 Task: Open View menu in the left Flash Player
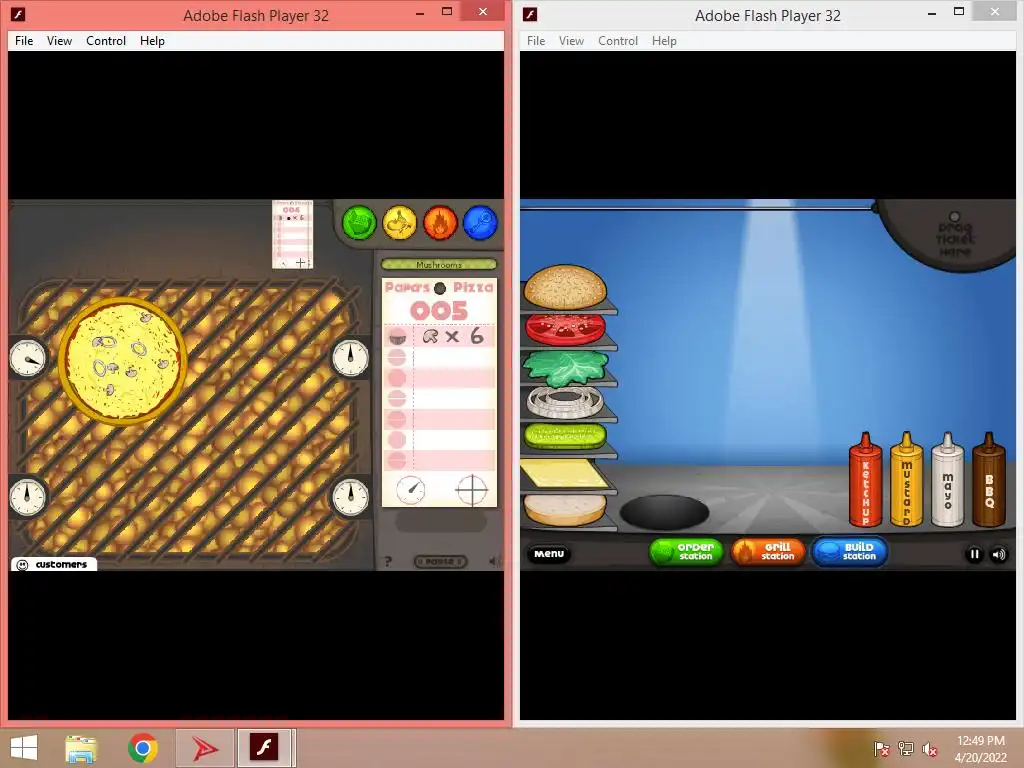59,40
